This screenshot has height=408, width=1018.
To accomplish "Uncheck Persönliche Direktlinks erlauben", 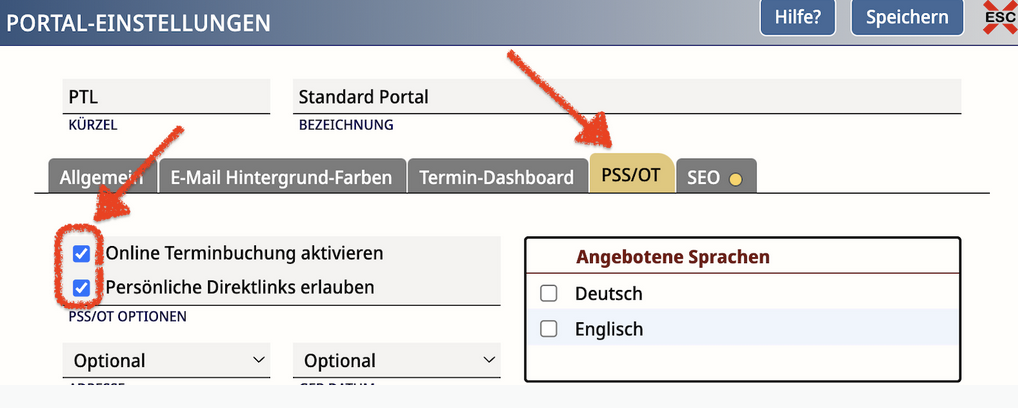I will pyautogui.click(x=82, y=288).
